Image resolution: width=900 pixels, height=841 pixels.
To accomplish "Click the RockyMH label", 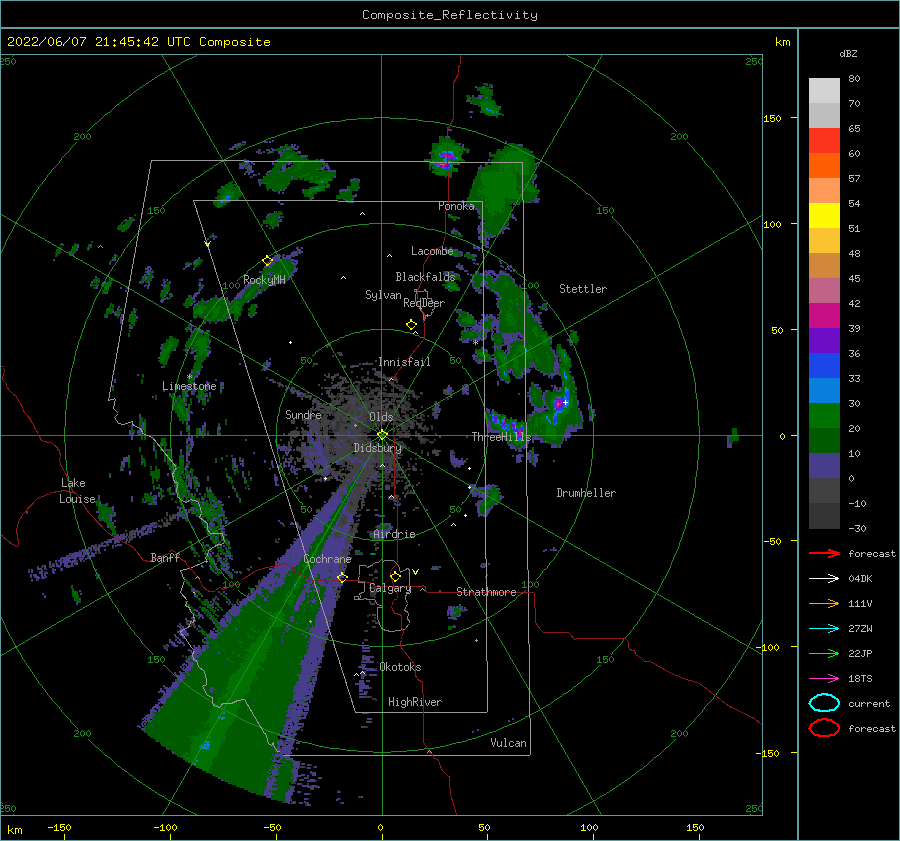I will [x=264, y=280].
